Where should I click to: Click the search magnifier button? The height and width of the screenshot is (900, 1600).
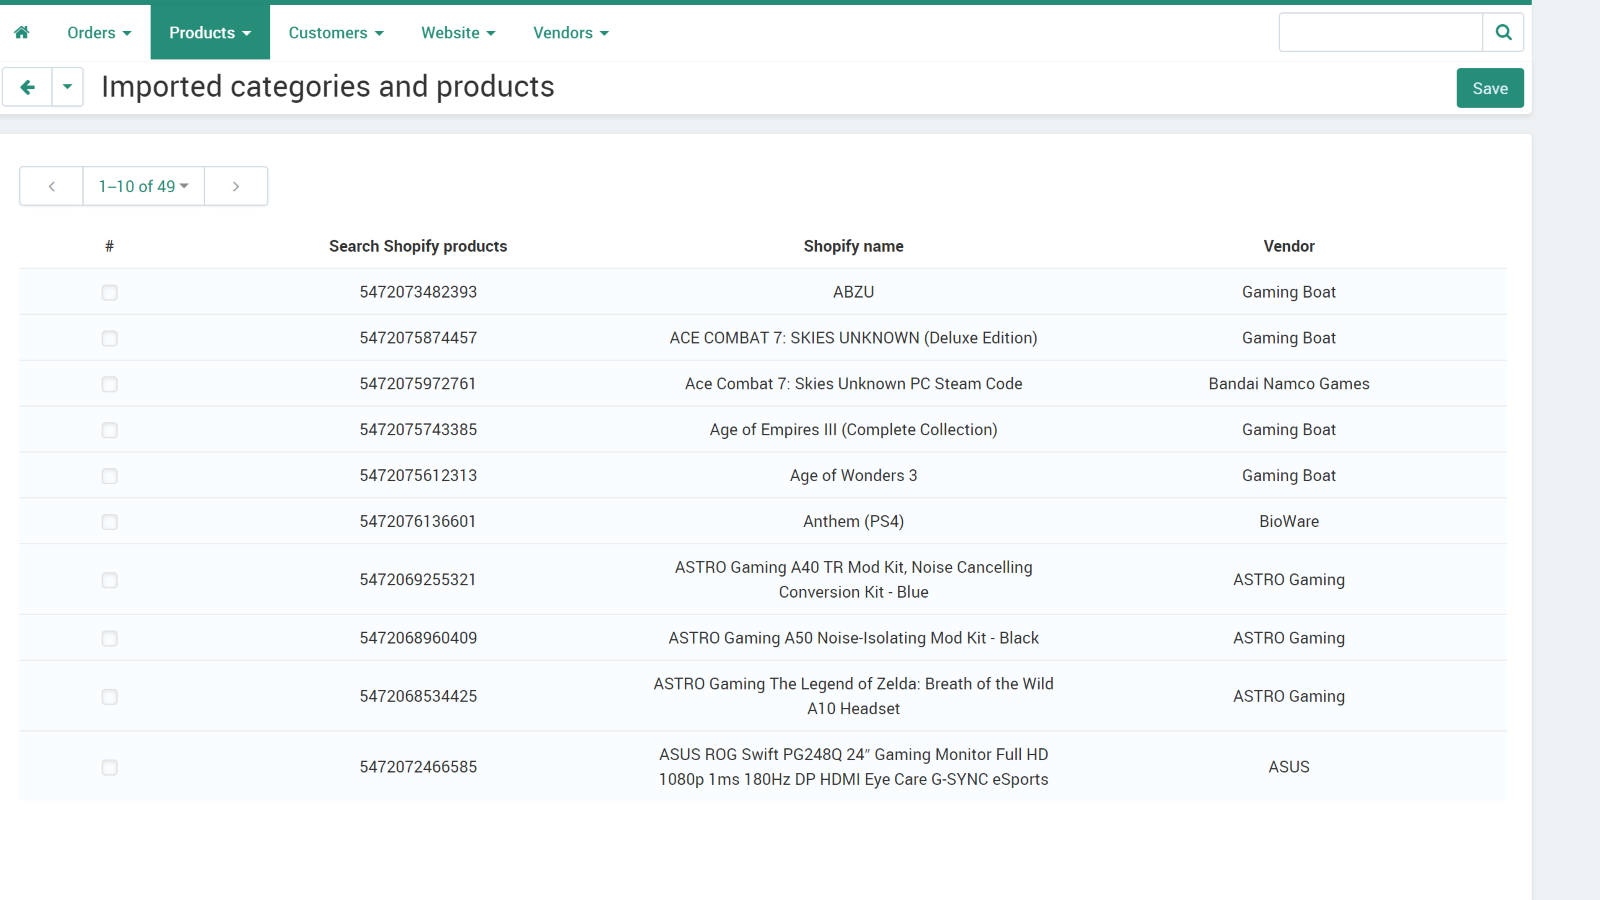point(1503,32)
